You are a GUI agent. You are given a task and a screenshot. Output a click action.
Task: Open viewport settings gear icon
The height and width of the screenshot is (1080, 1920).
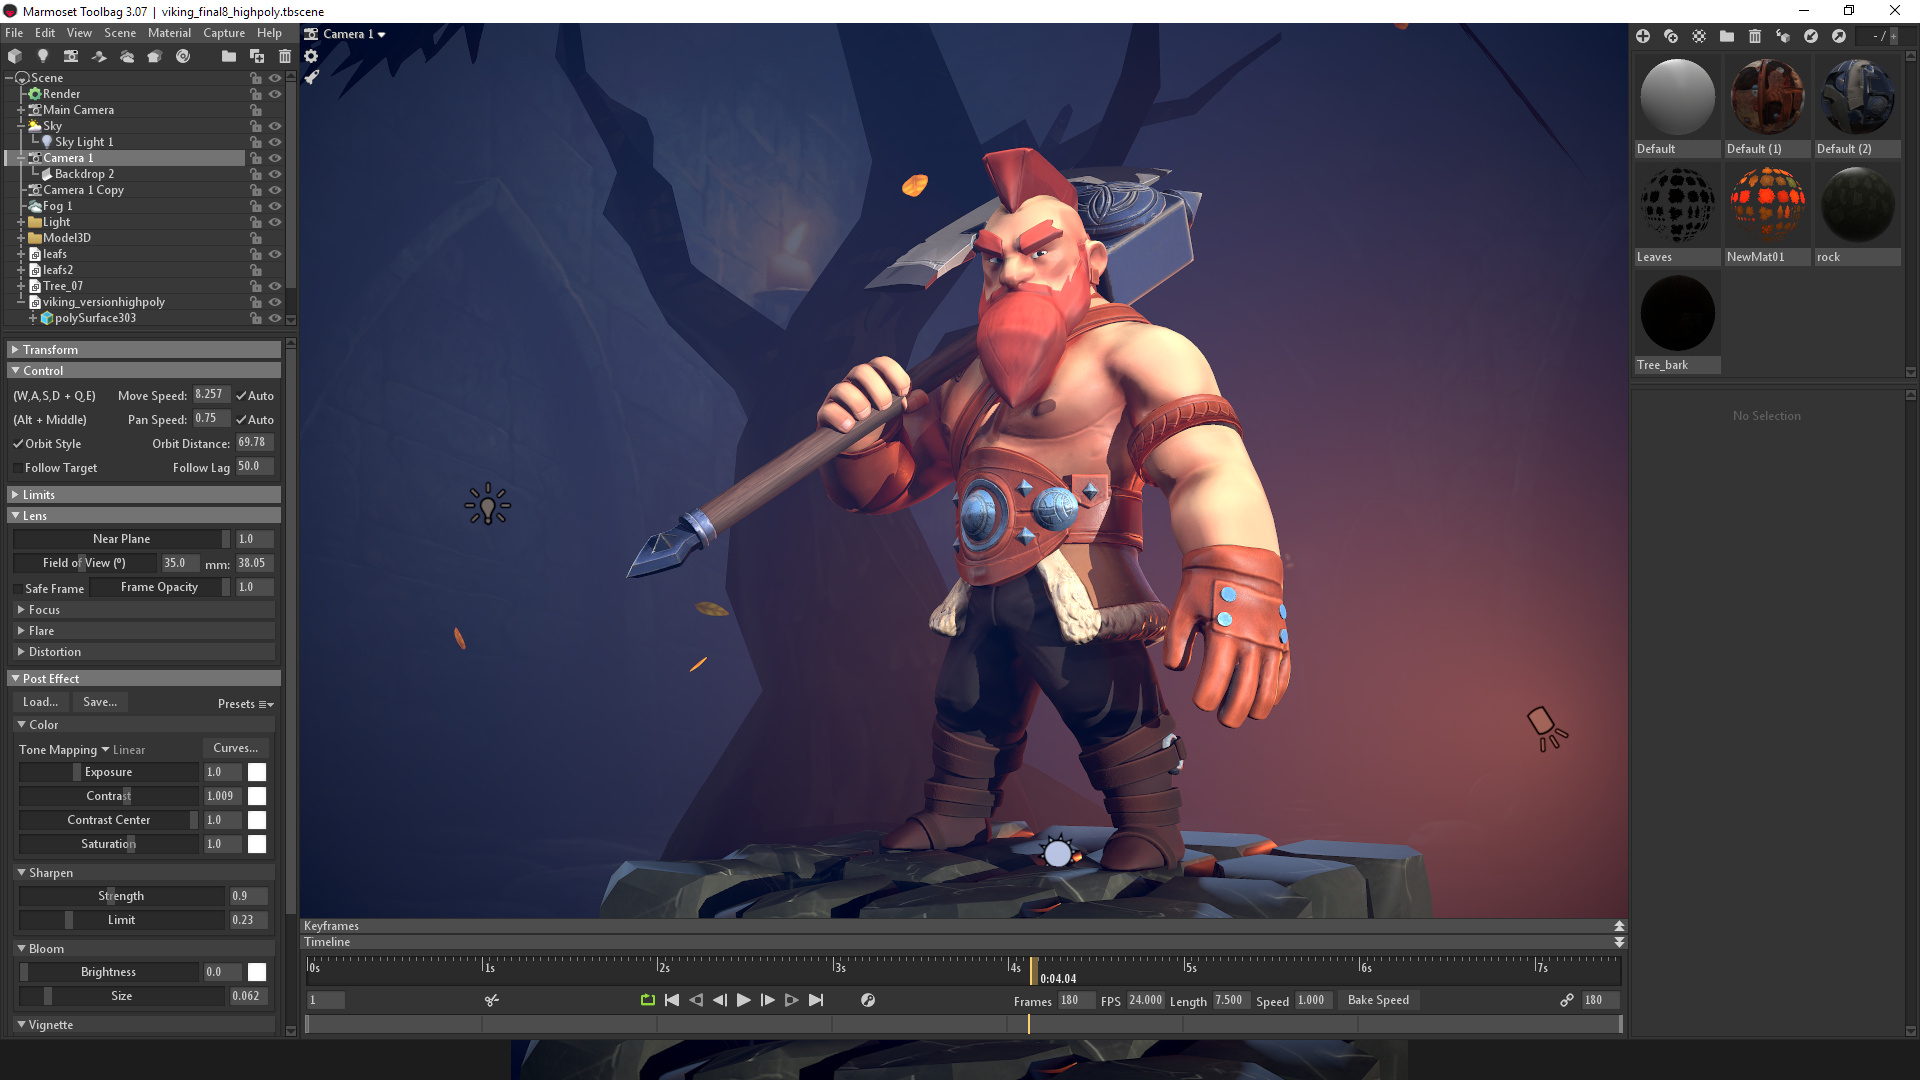click(x=311, y=56)
